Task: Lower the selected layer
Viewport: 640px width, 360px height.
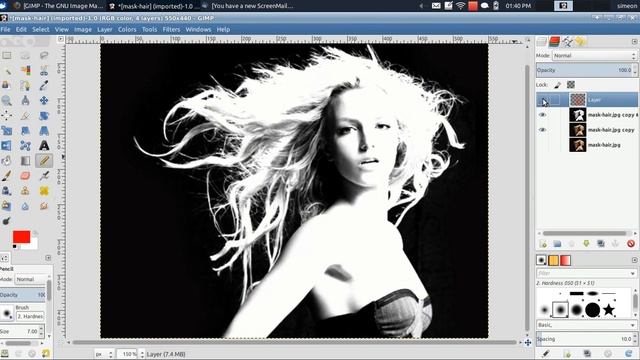Action: [x=586, y=244]
